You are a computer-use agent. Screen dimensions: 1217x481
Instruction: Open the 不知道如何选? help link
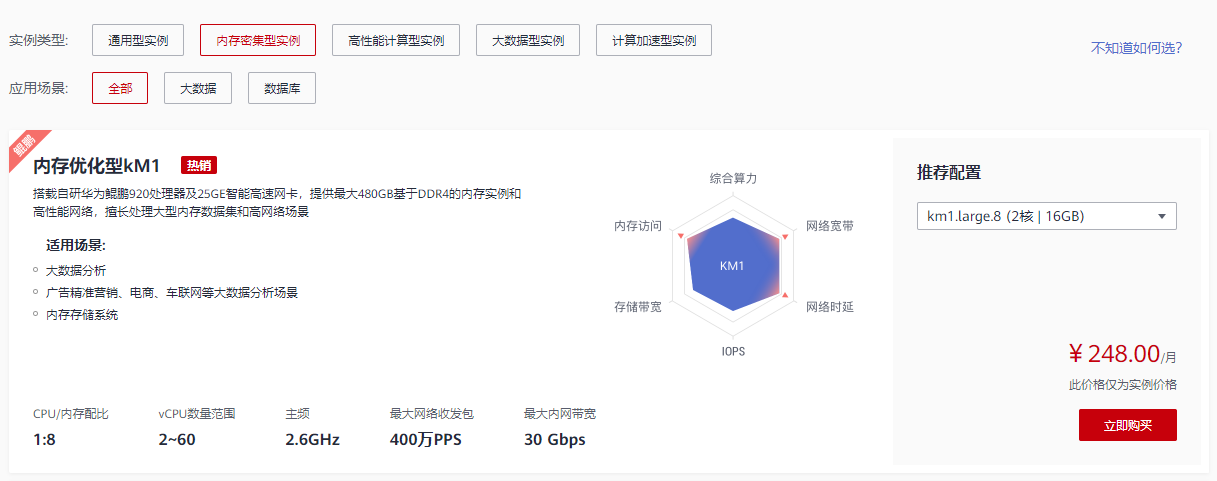(x=1136, y=47)
